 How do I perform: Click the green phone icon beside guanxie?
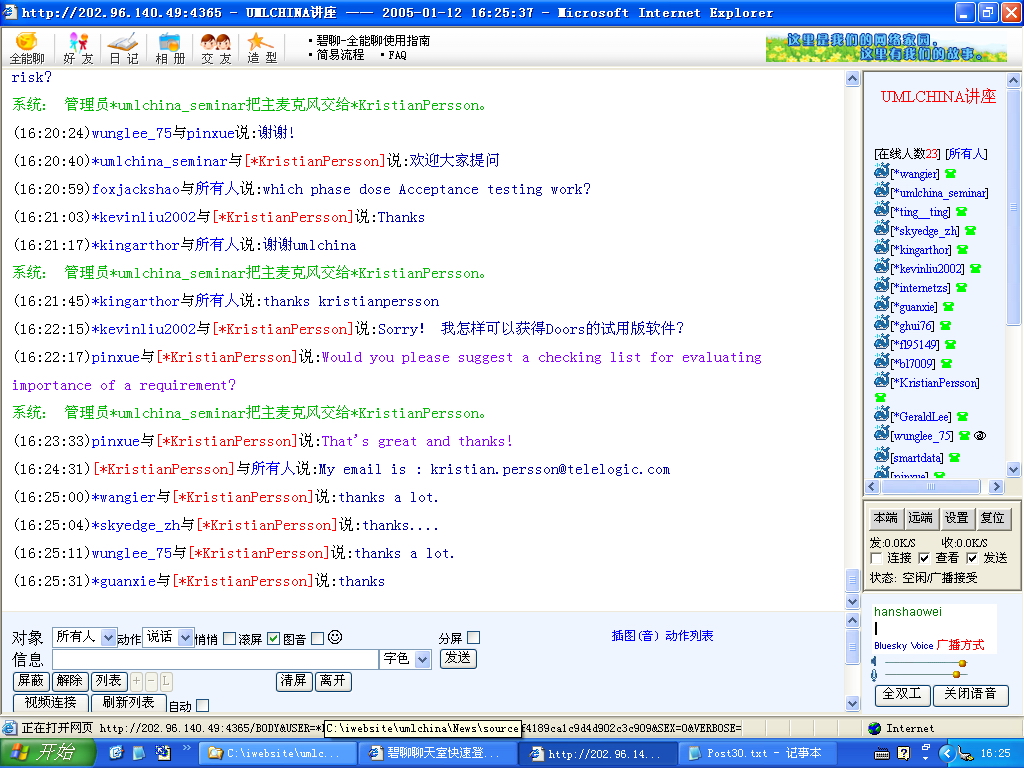coord(948,306)
